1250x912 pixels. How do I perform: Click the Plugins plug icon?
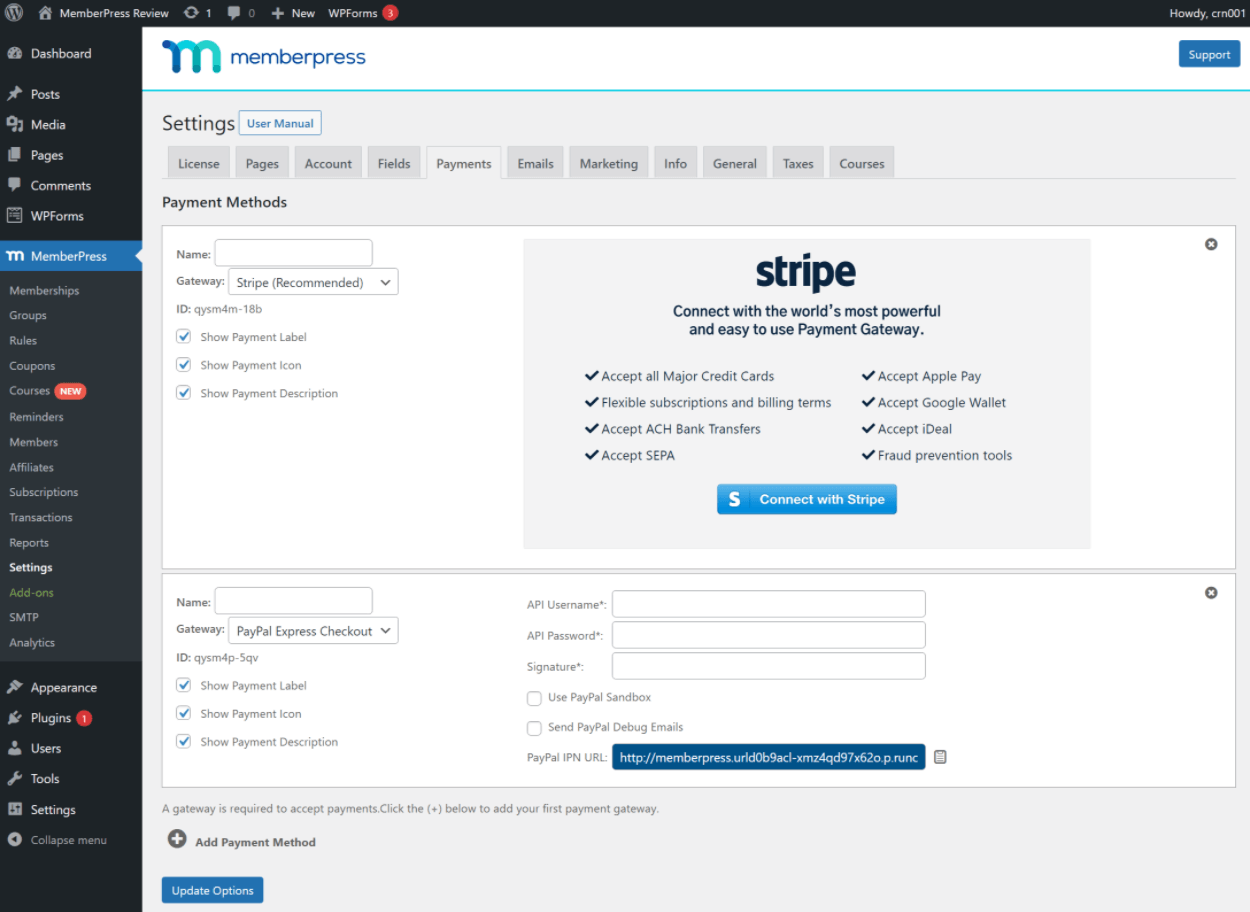[x=15, y=718]
